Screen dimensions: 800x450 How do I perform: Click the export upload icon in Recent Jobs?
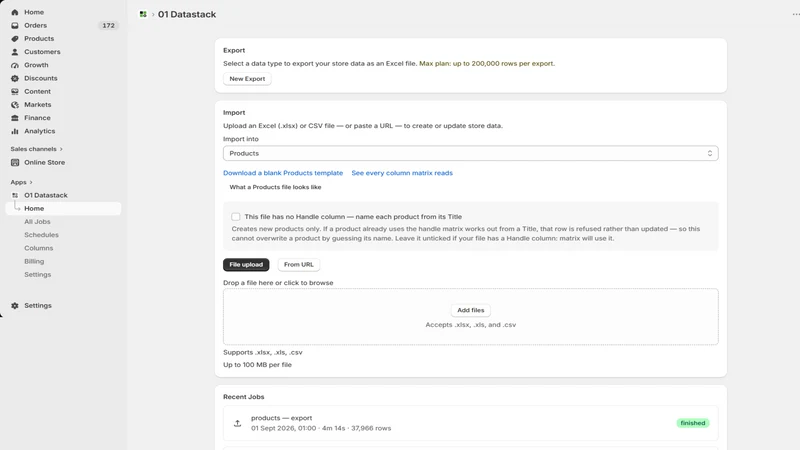(237, 423)
